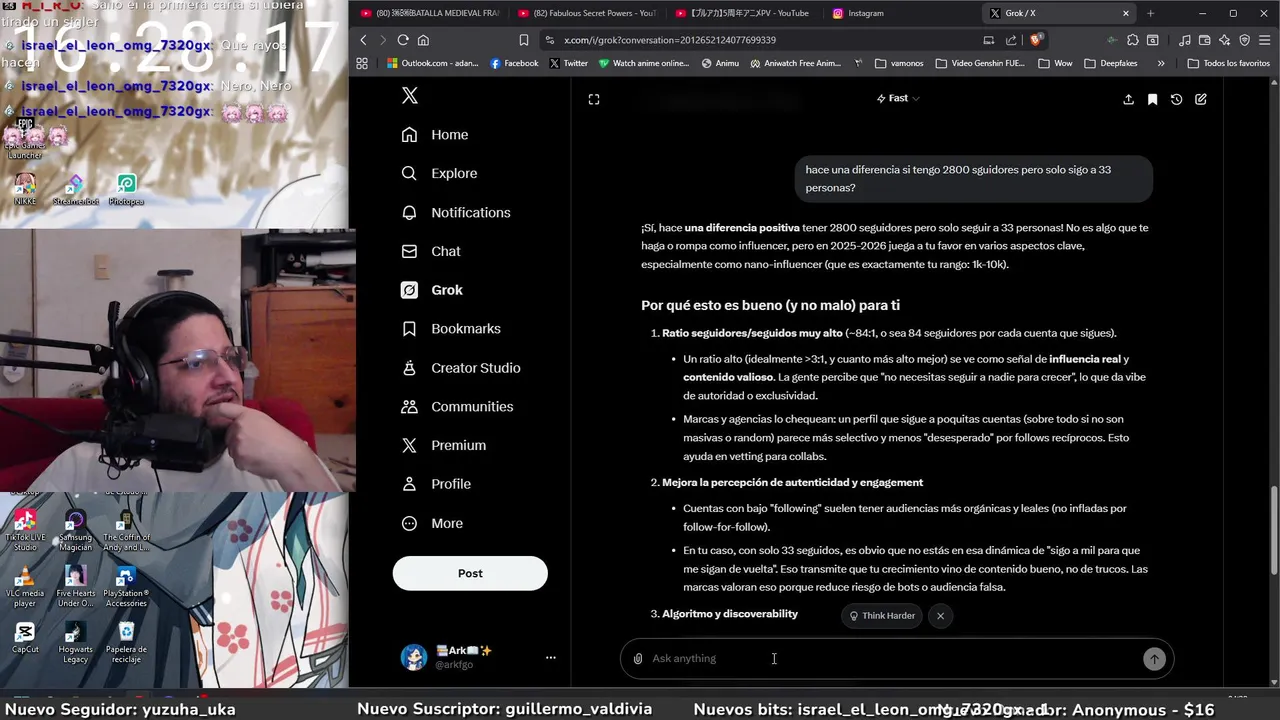Click the bookmark conversation icon
This screenshot has height=720, width=1280.
click(1152, 99)
